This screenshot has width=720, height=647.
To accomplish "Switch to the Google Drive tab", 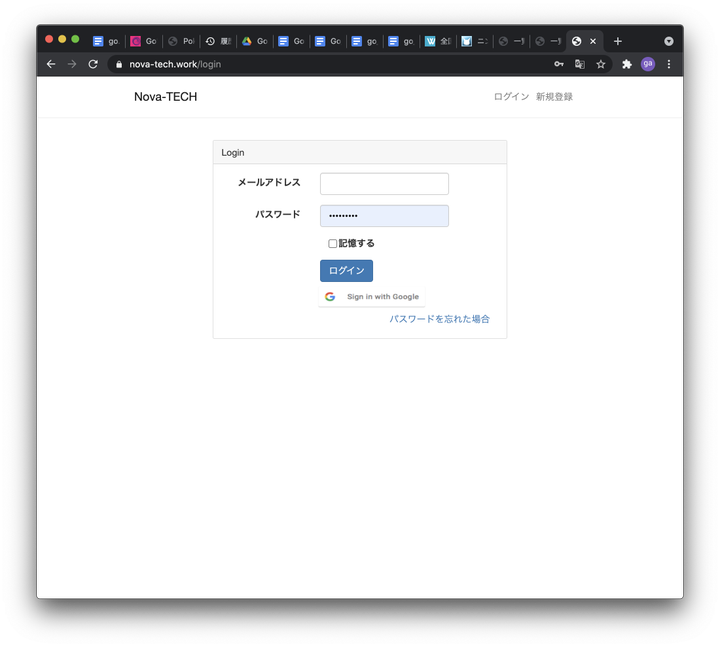I will (x=255, y=41).
